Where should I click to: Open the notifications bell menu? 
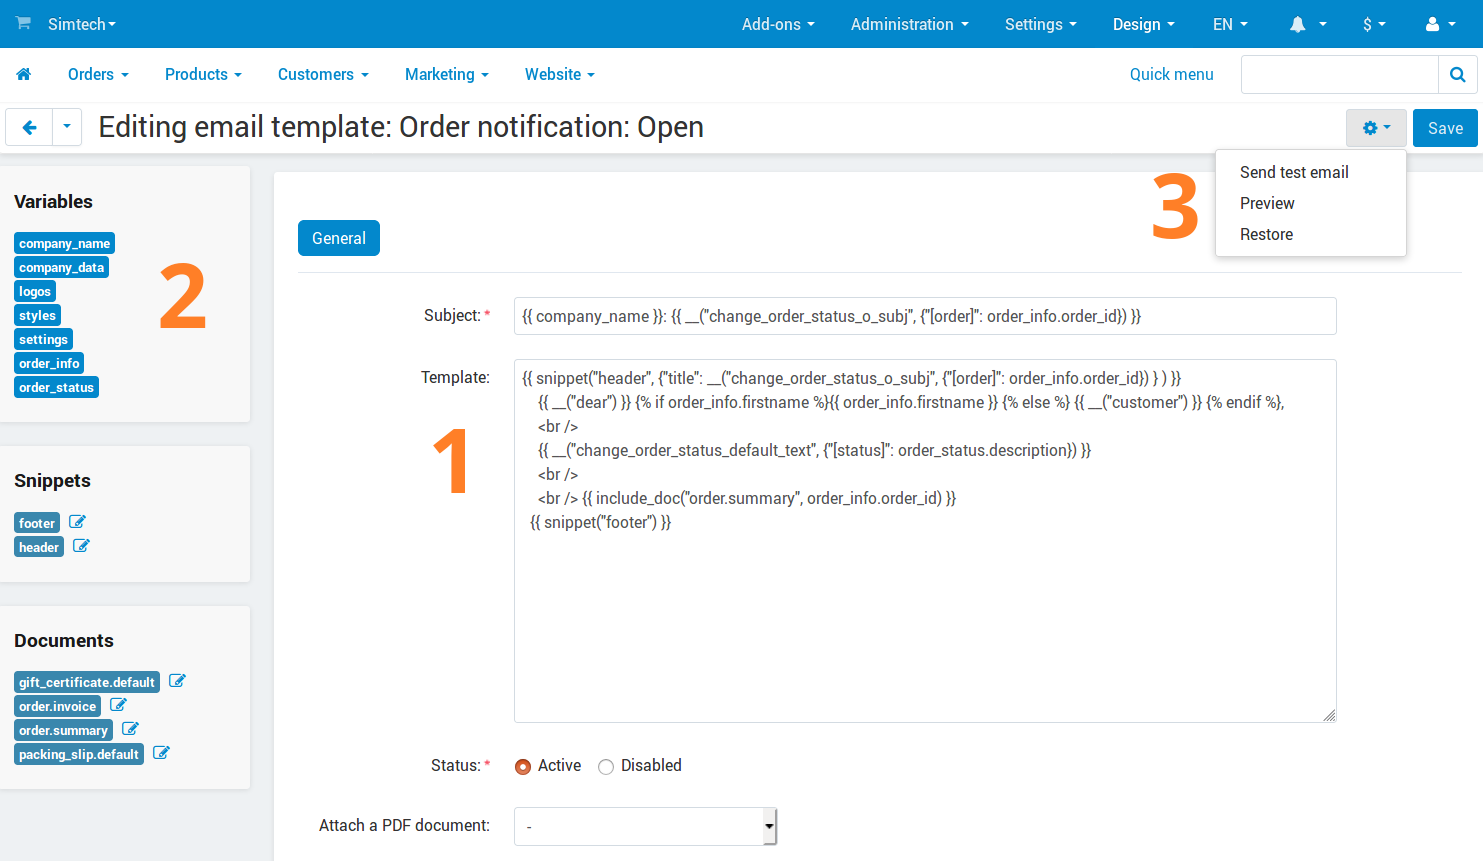pyautogui.click(x=1307, y=24)
